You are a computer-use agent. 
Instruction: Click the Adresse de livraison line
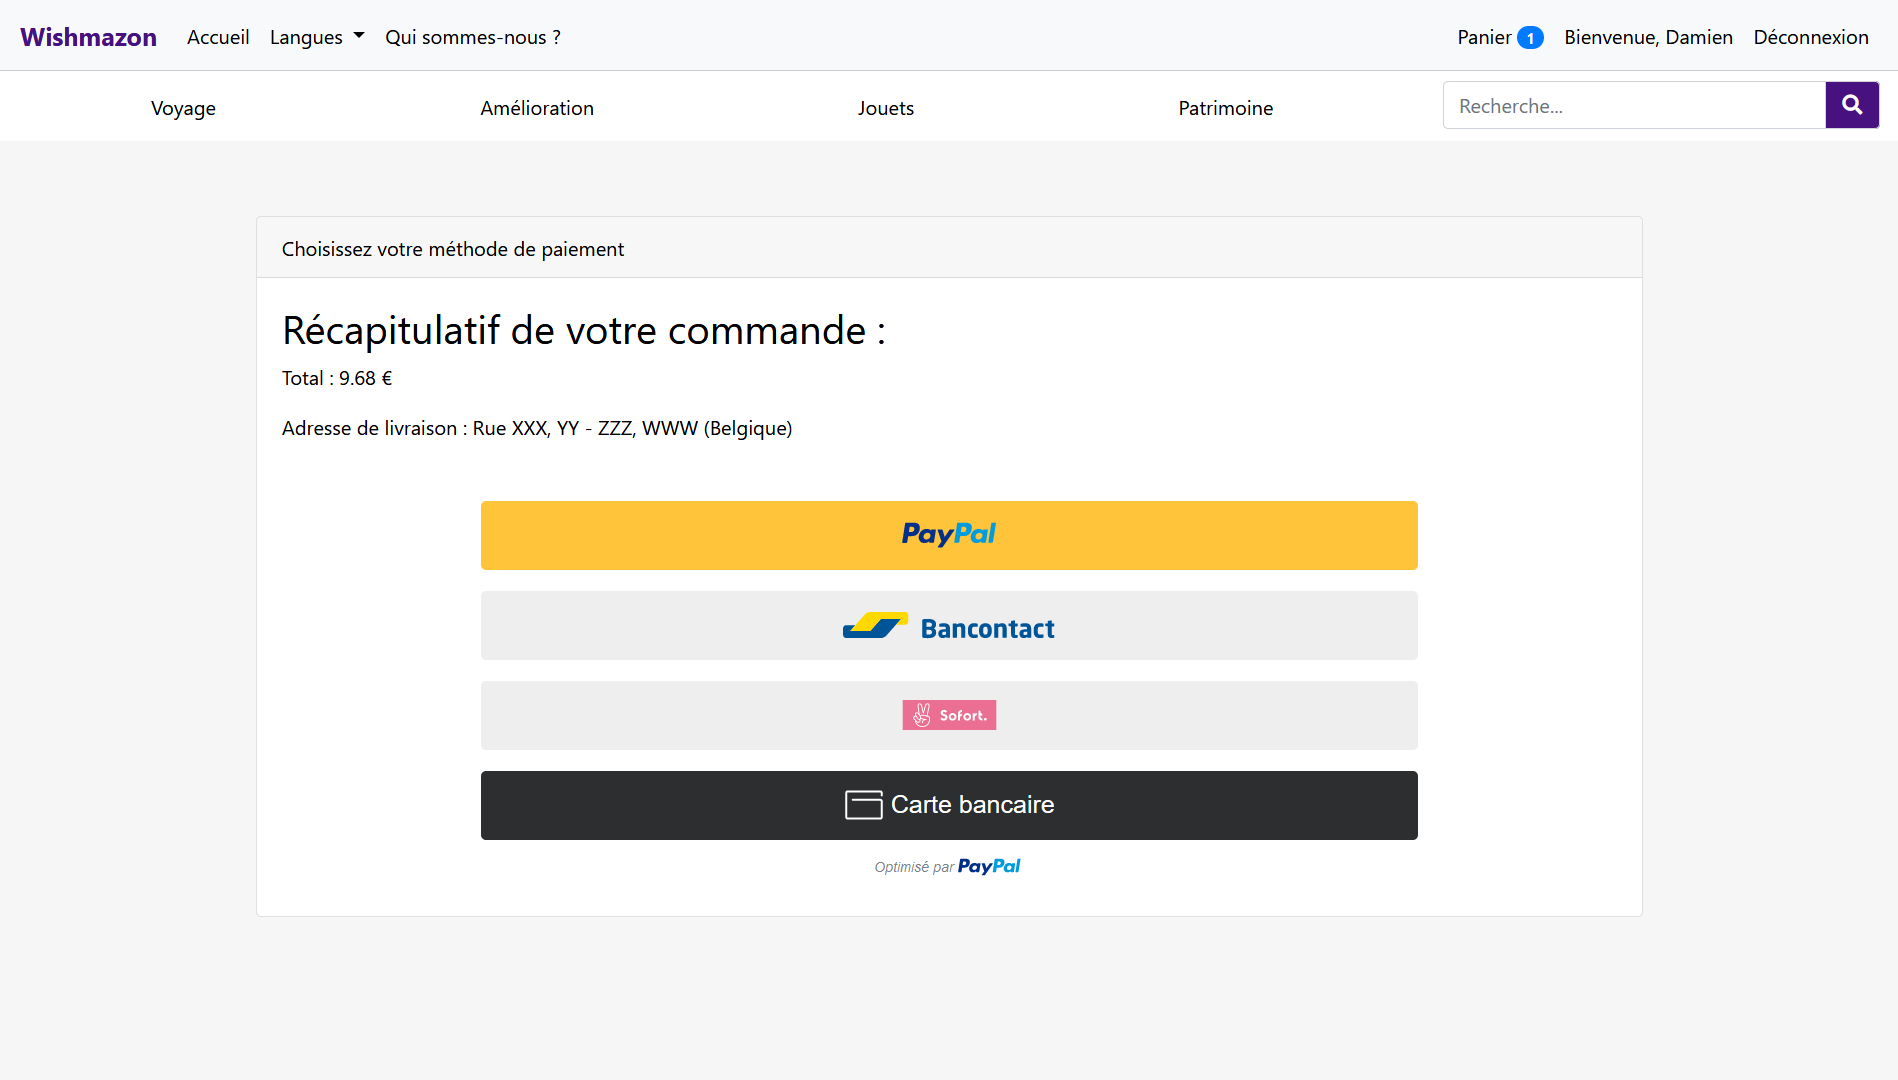click(537, 428)
